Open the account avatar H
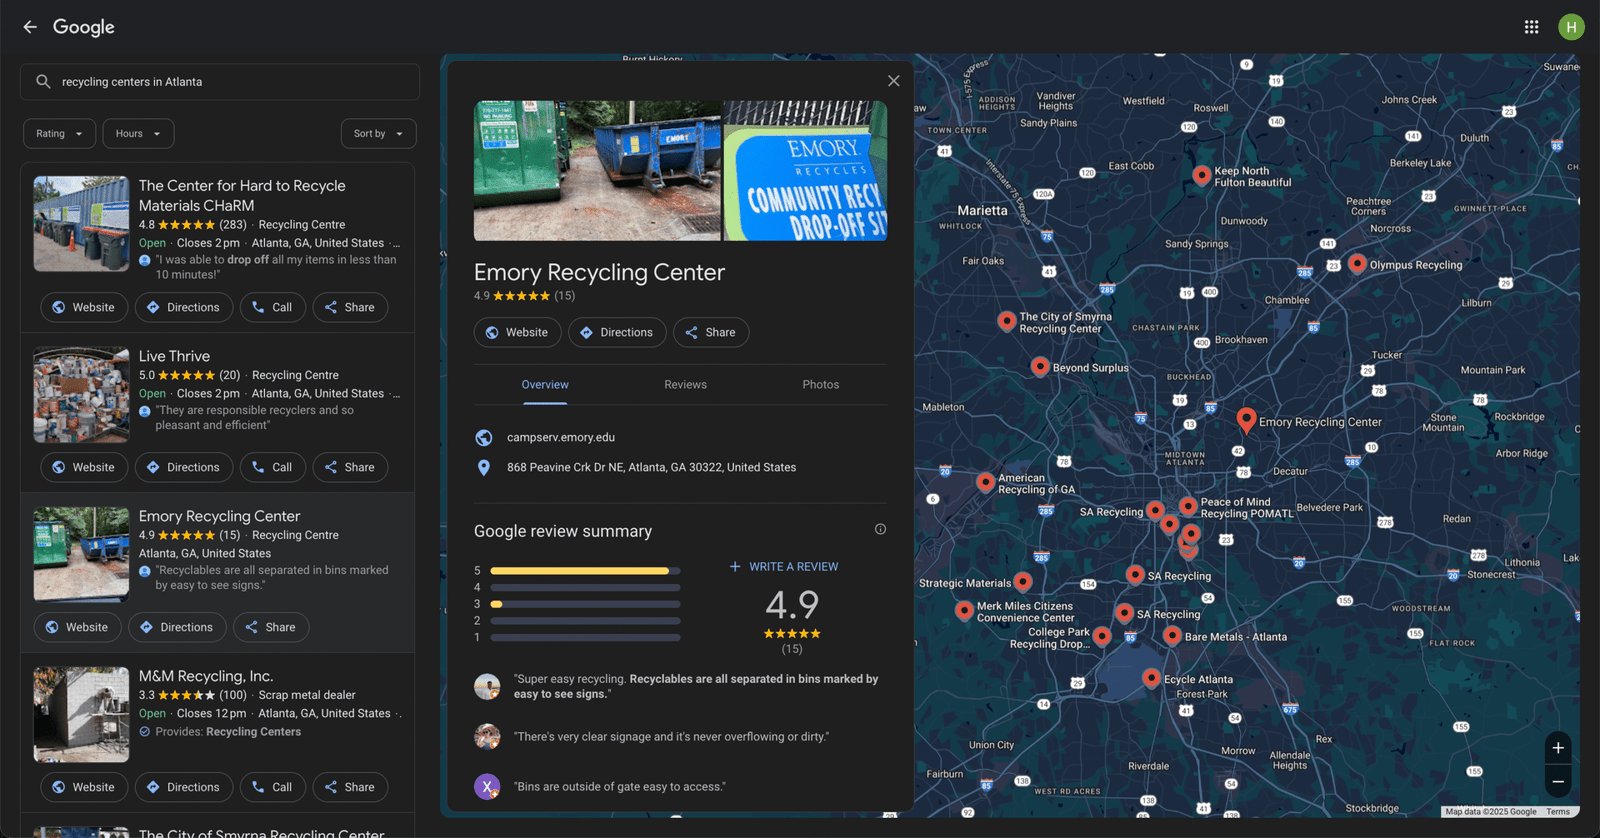The image size is (1600, 838). tap(1571, 27)
